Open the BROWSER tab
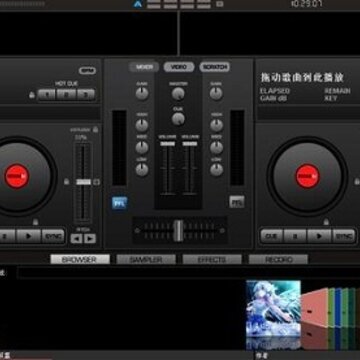Viewport: 360px width, 360px height. [x=80, y=259]
